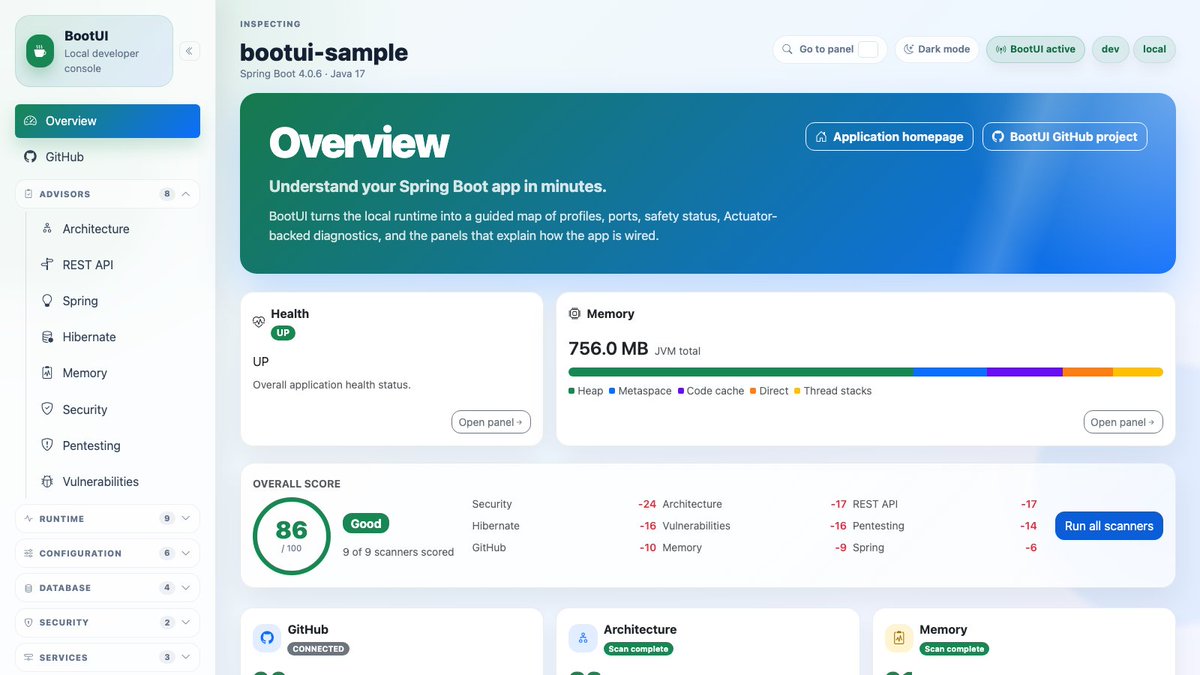This screenshot has height=675, width=1200.
Task: Click the Runtime section pulse icon
Action: click(x=28, y=519)
